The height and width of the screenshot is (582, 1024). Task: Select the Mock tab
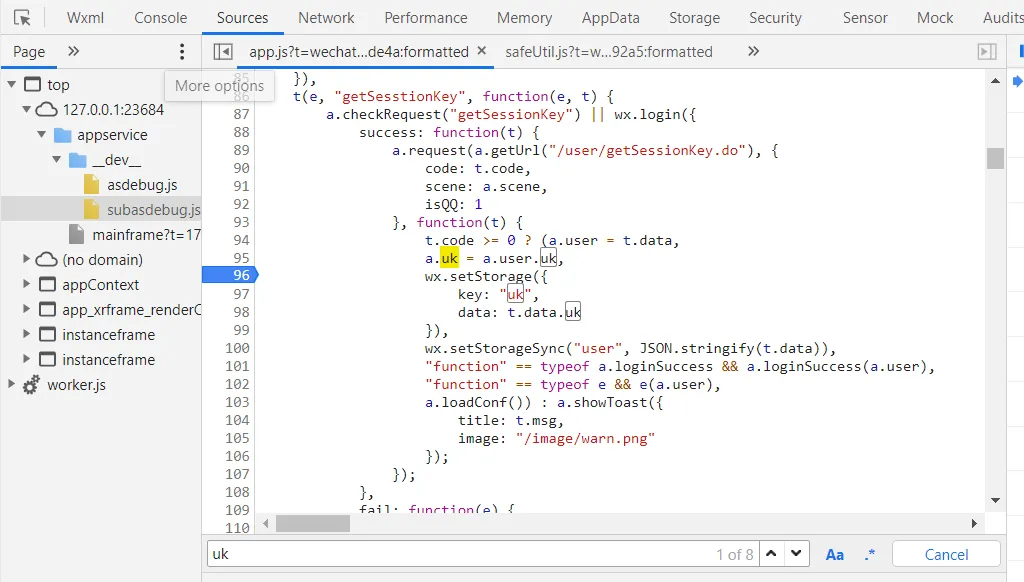tap(935, 18)
